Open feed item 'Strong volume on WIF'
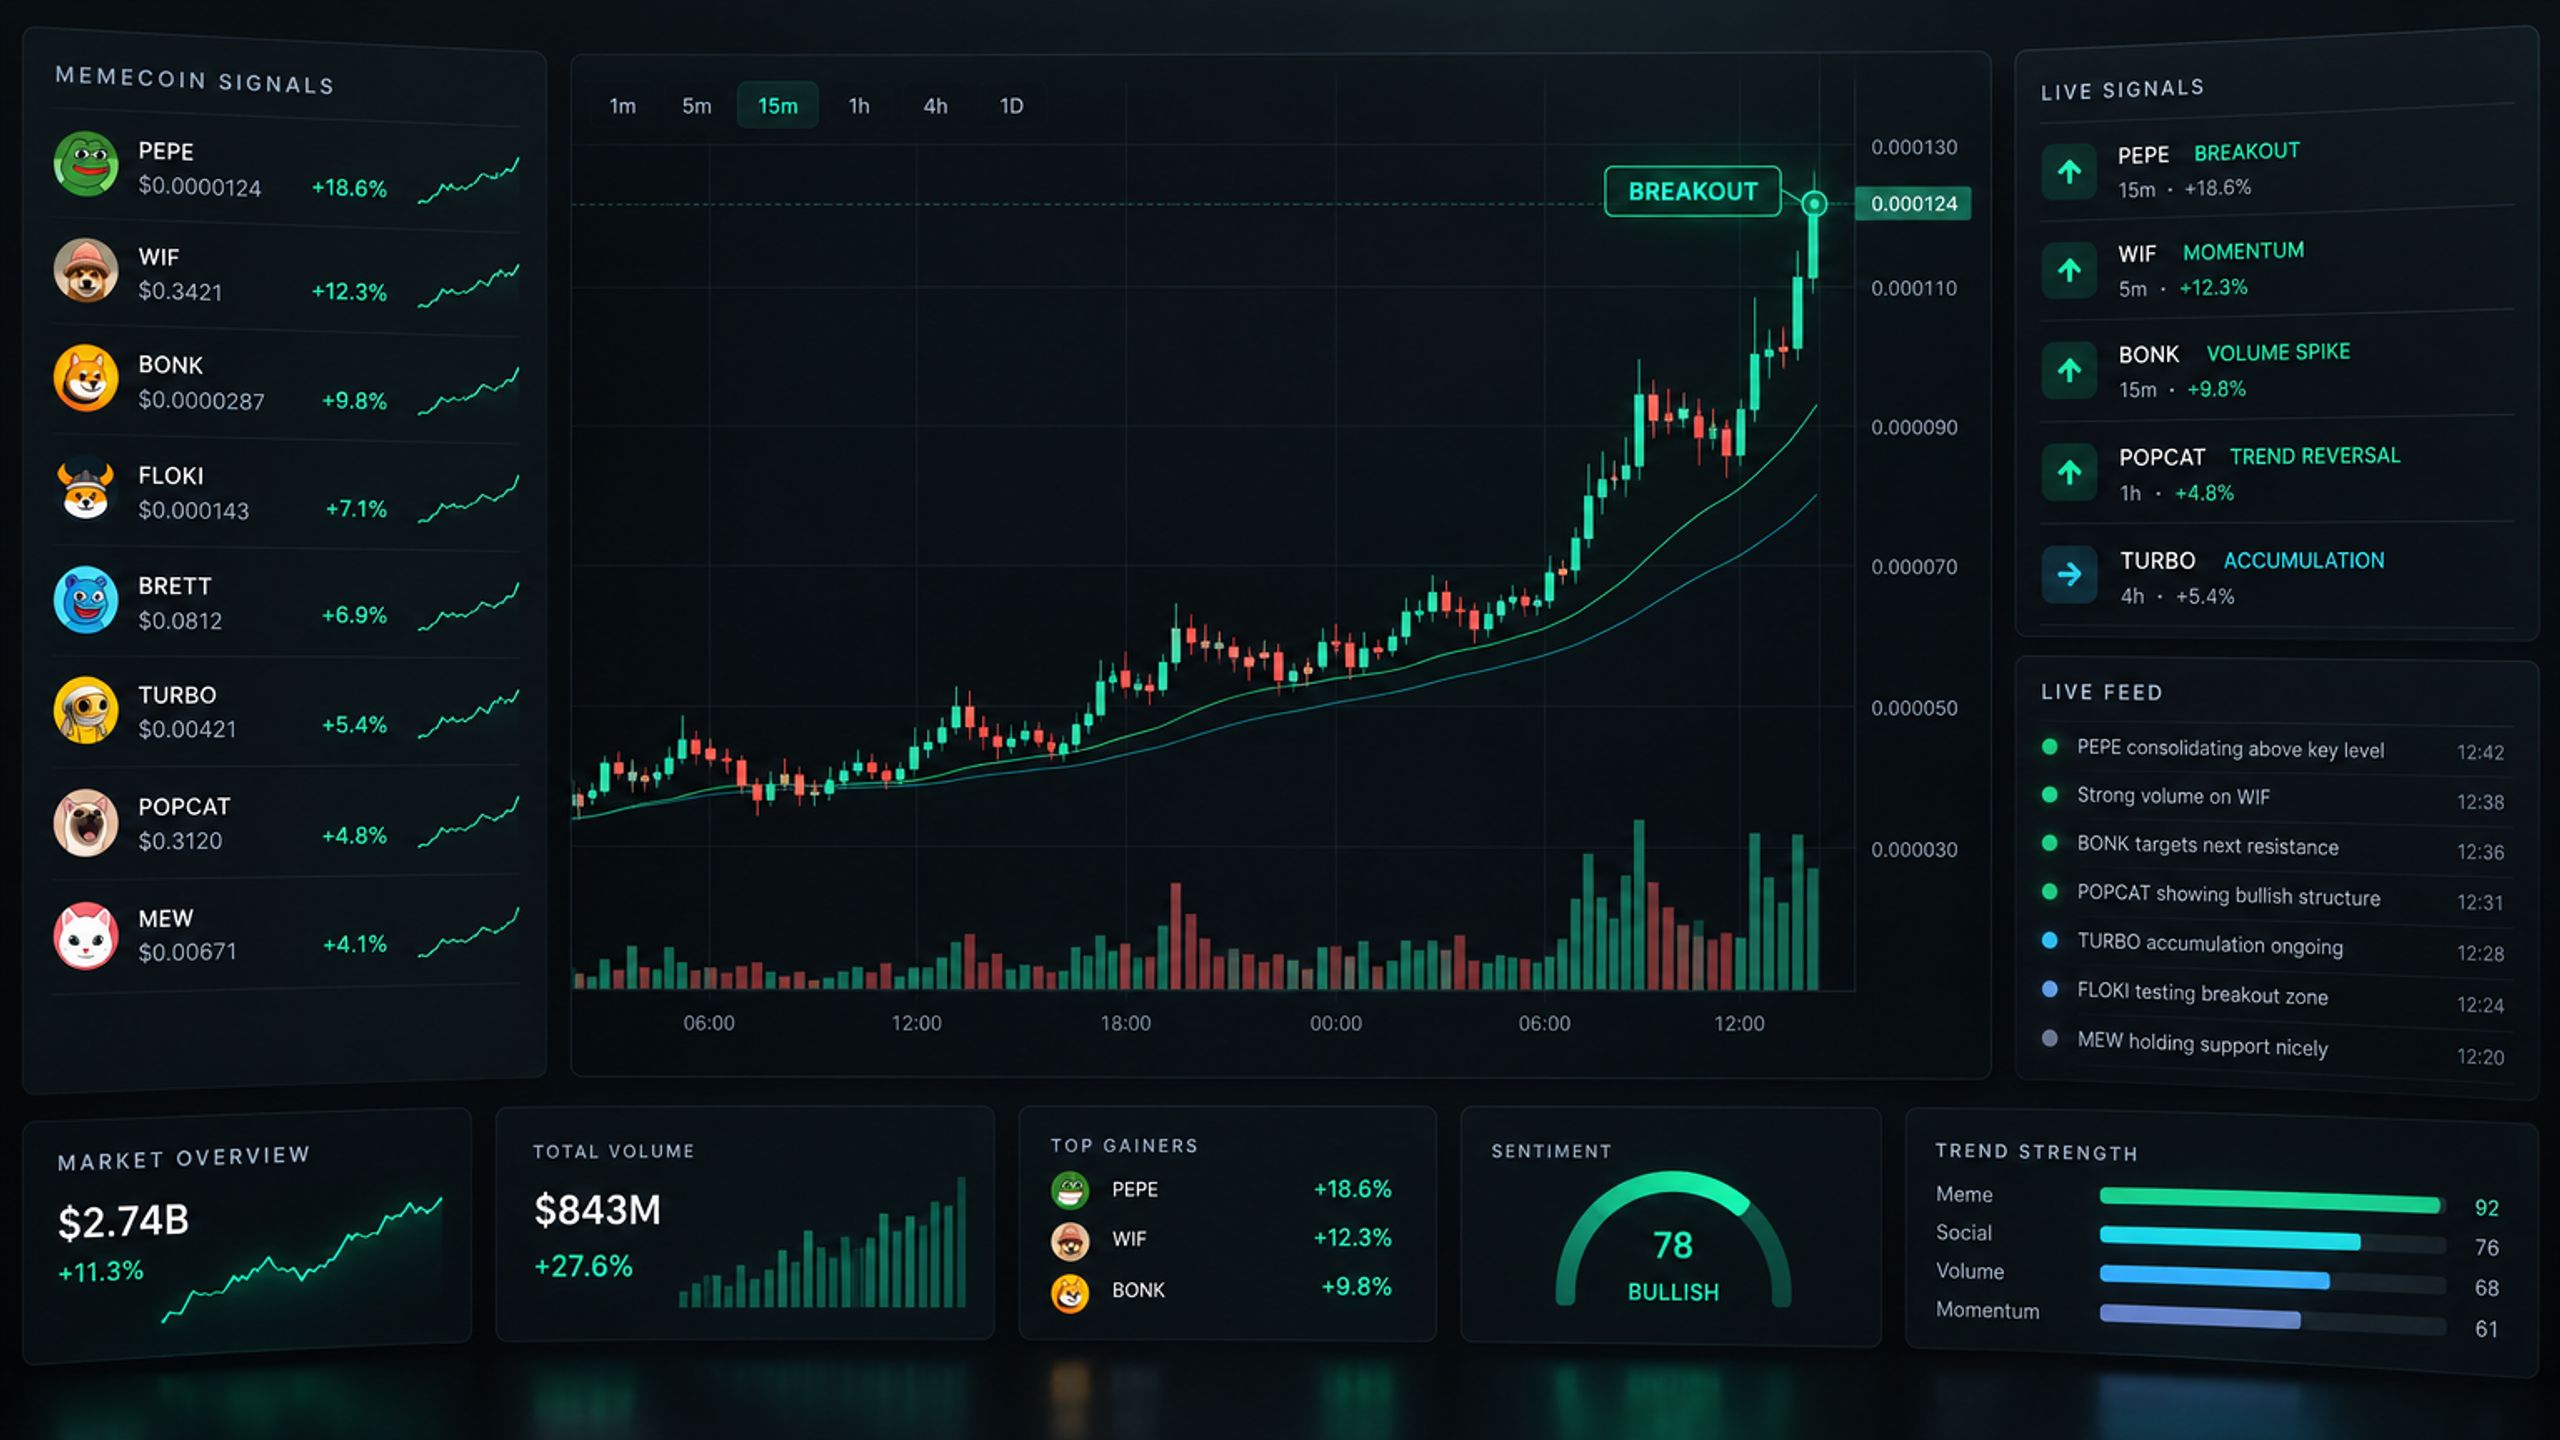 (x=2276, y=798)
